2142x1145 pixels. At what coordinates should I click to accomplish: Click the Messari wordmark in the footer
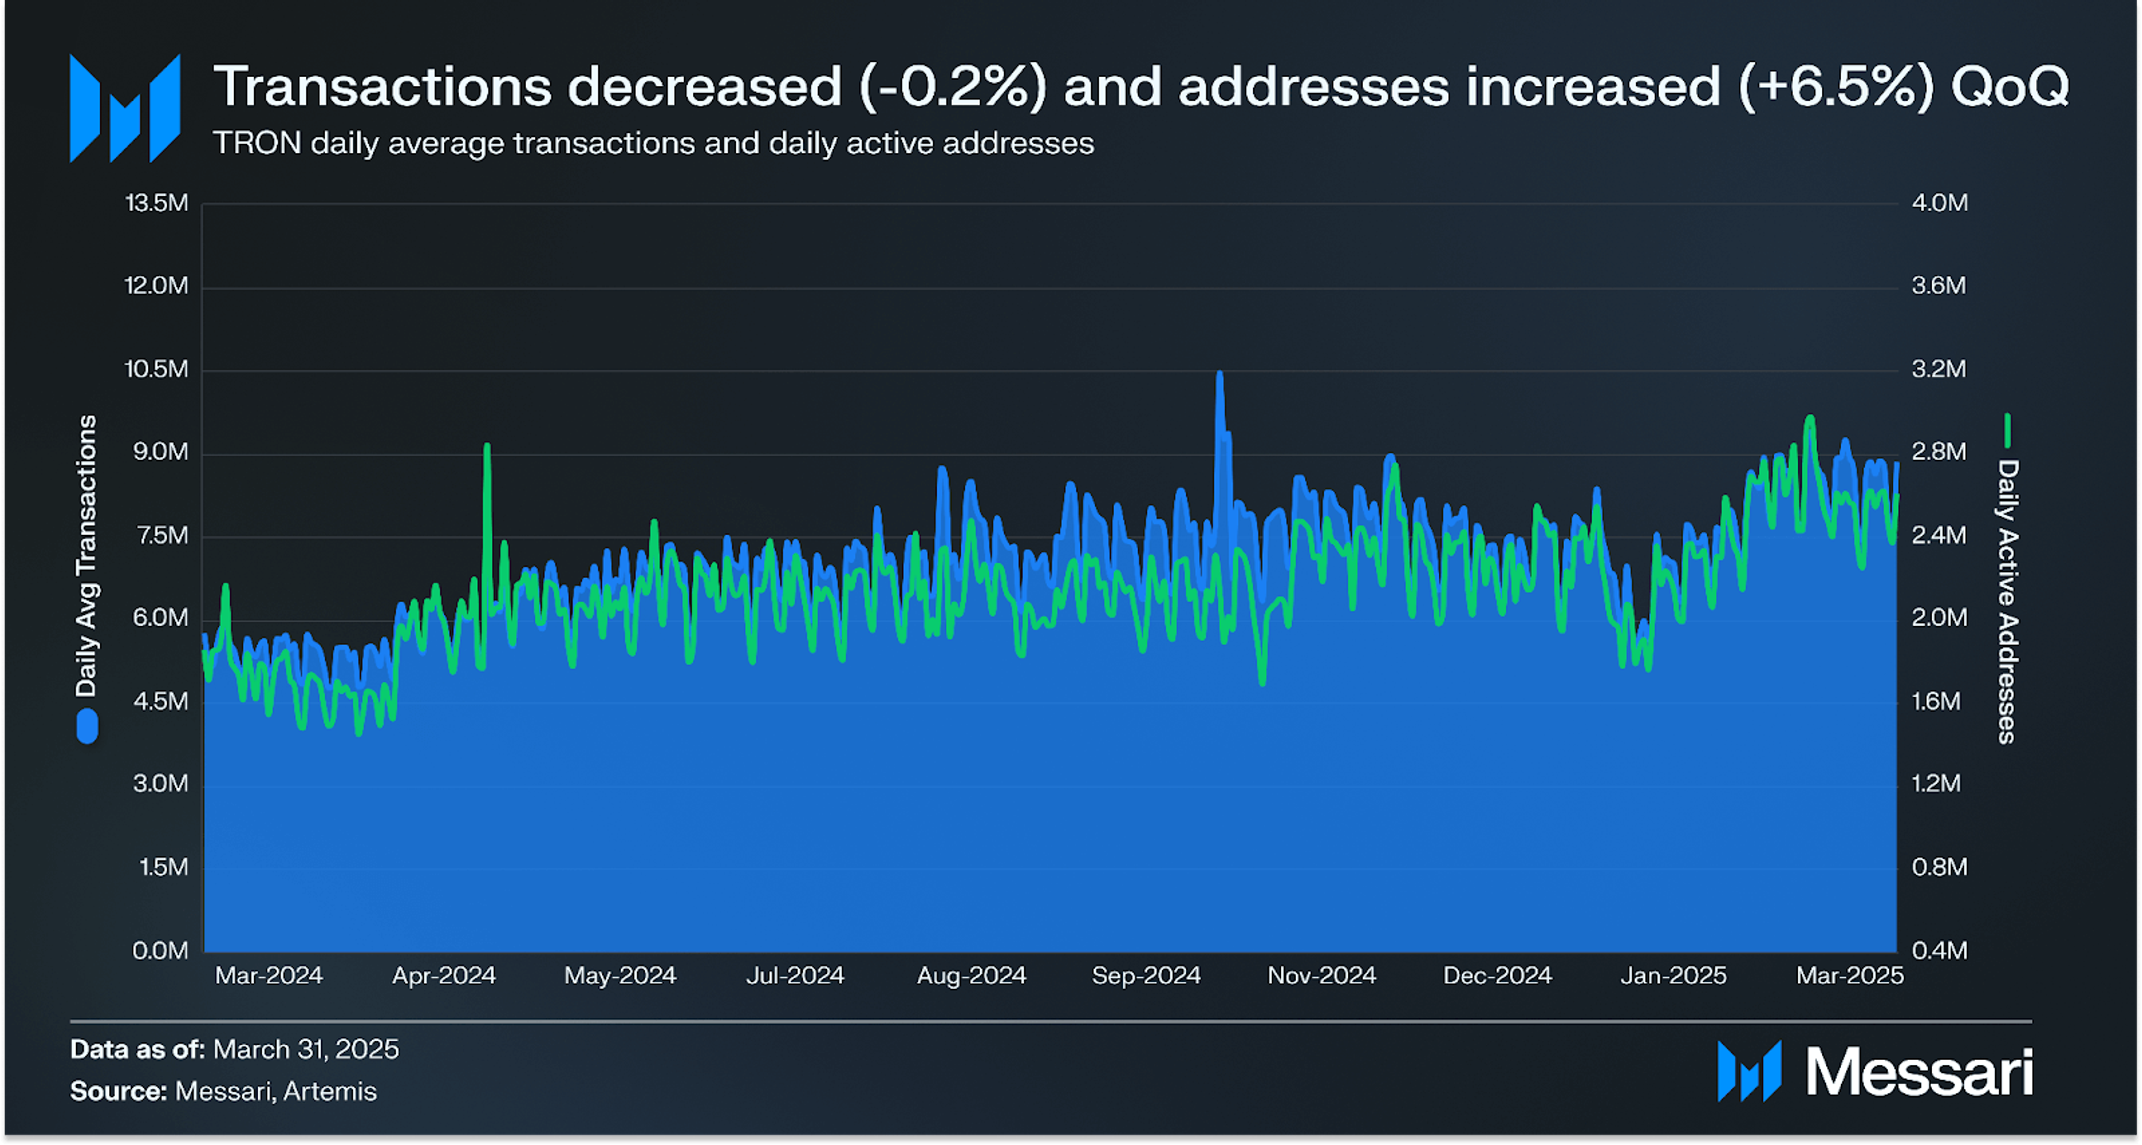point(1919,1072)
